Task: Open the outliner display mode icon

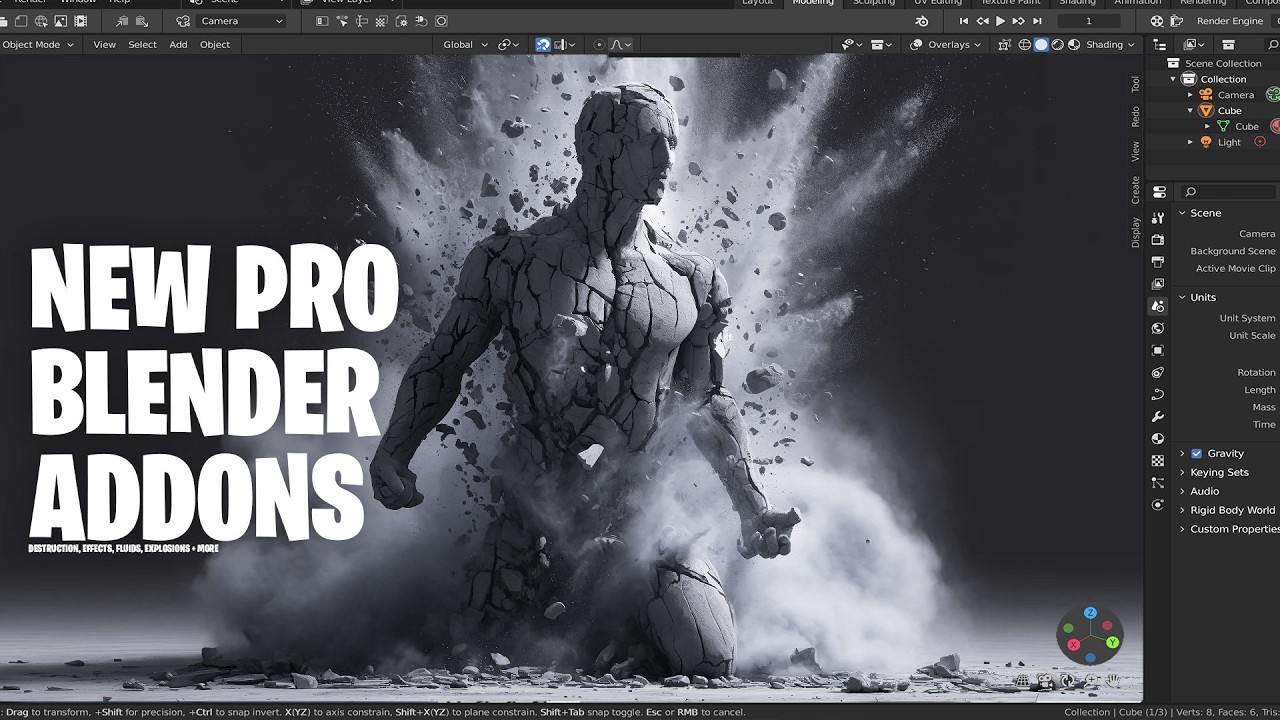Action: coord(1191,44)
